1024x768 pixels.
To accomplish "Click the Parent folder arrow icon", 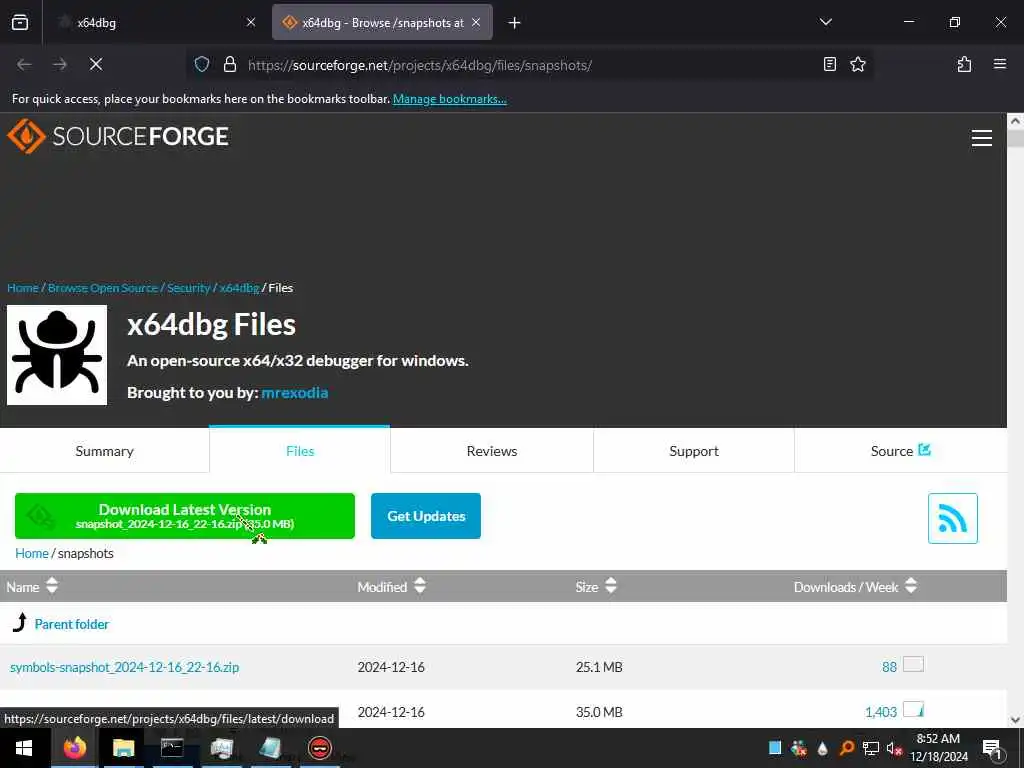I will pyautogui.click(x=20, y=623).
